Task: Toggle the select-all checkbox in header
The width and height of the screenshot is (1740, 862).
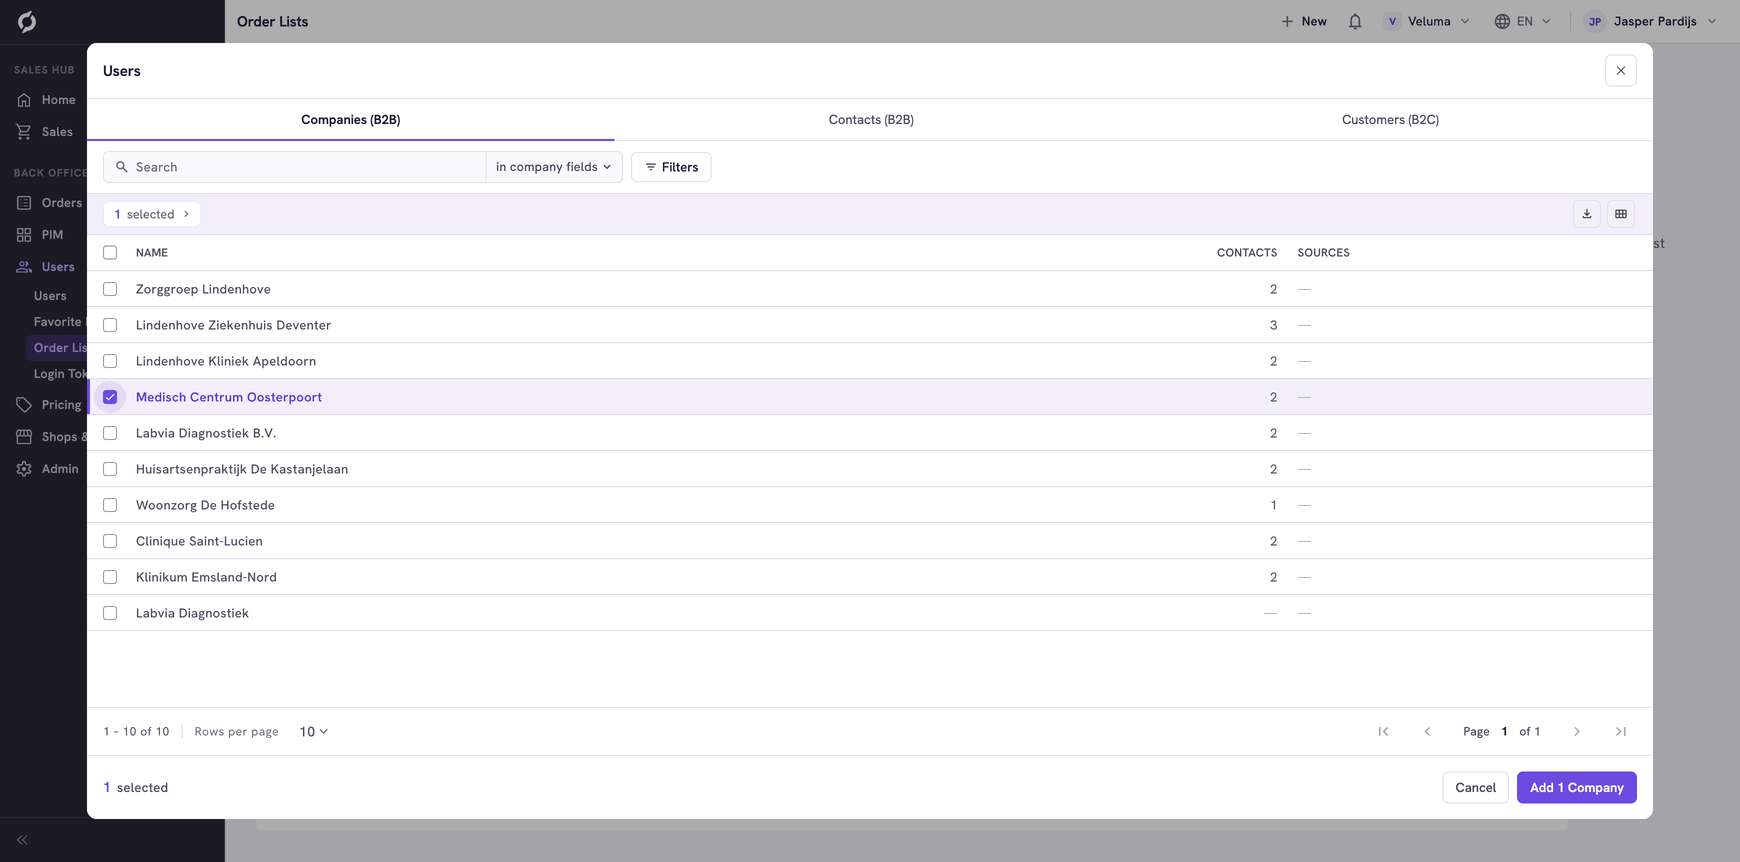Action: pyautogui.click(x=110, y=253)
